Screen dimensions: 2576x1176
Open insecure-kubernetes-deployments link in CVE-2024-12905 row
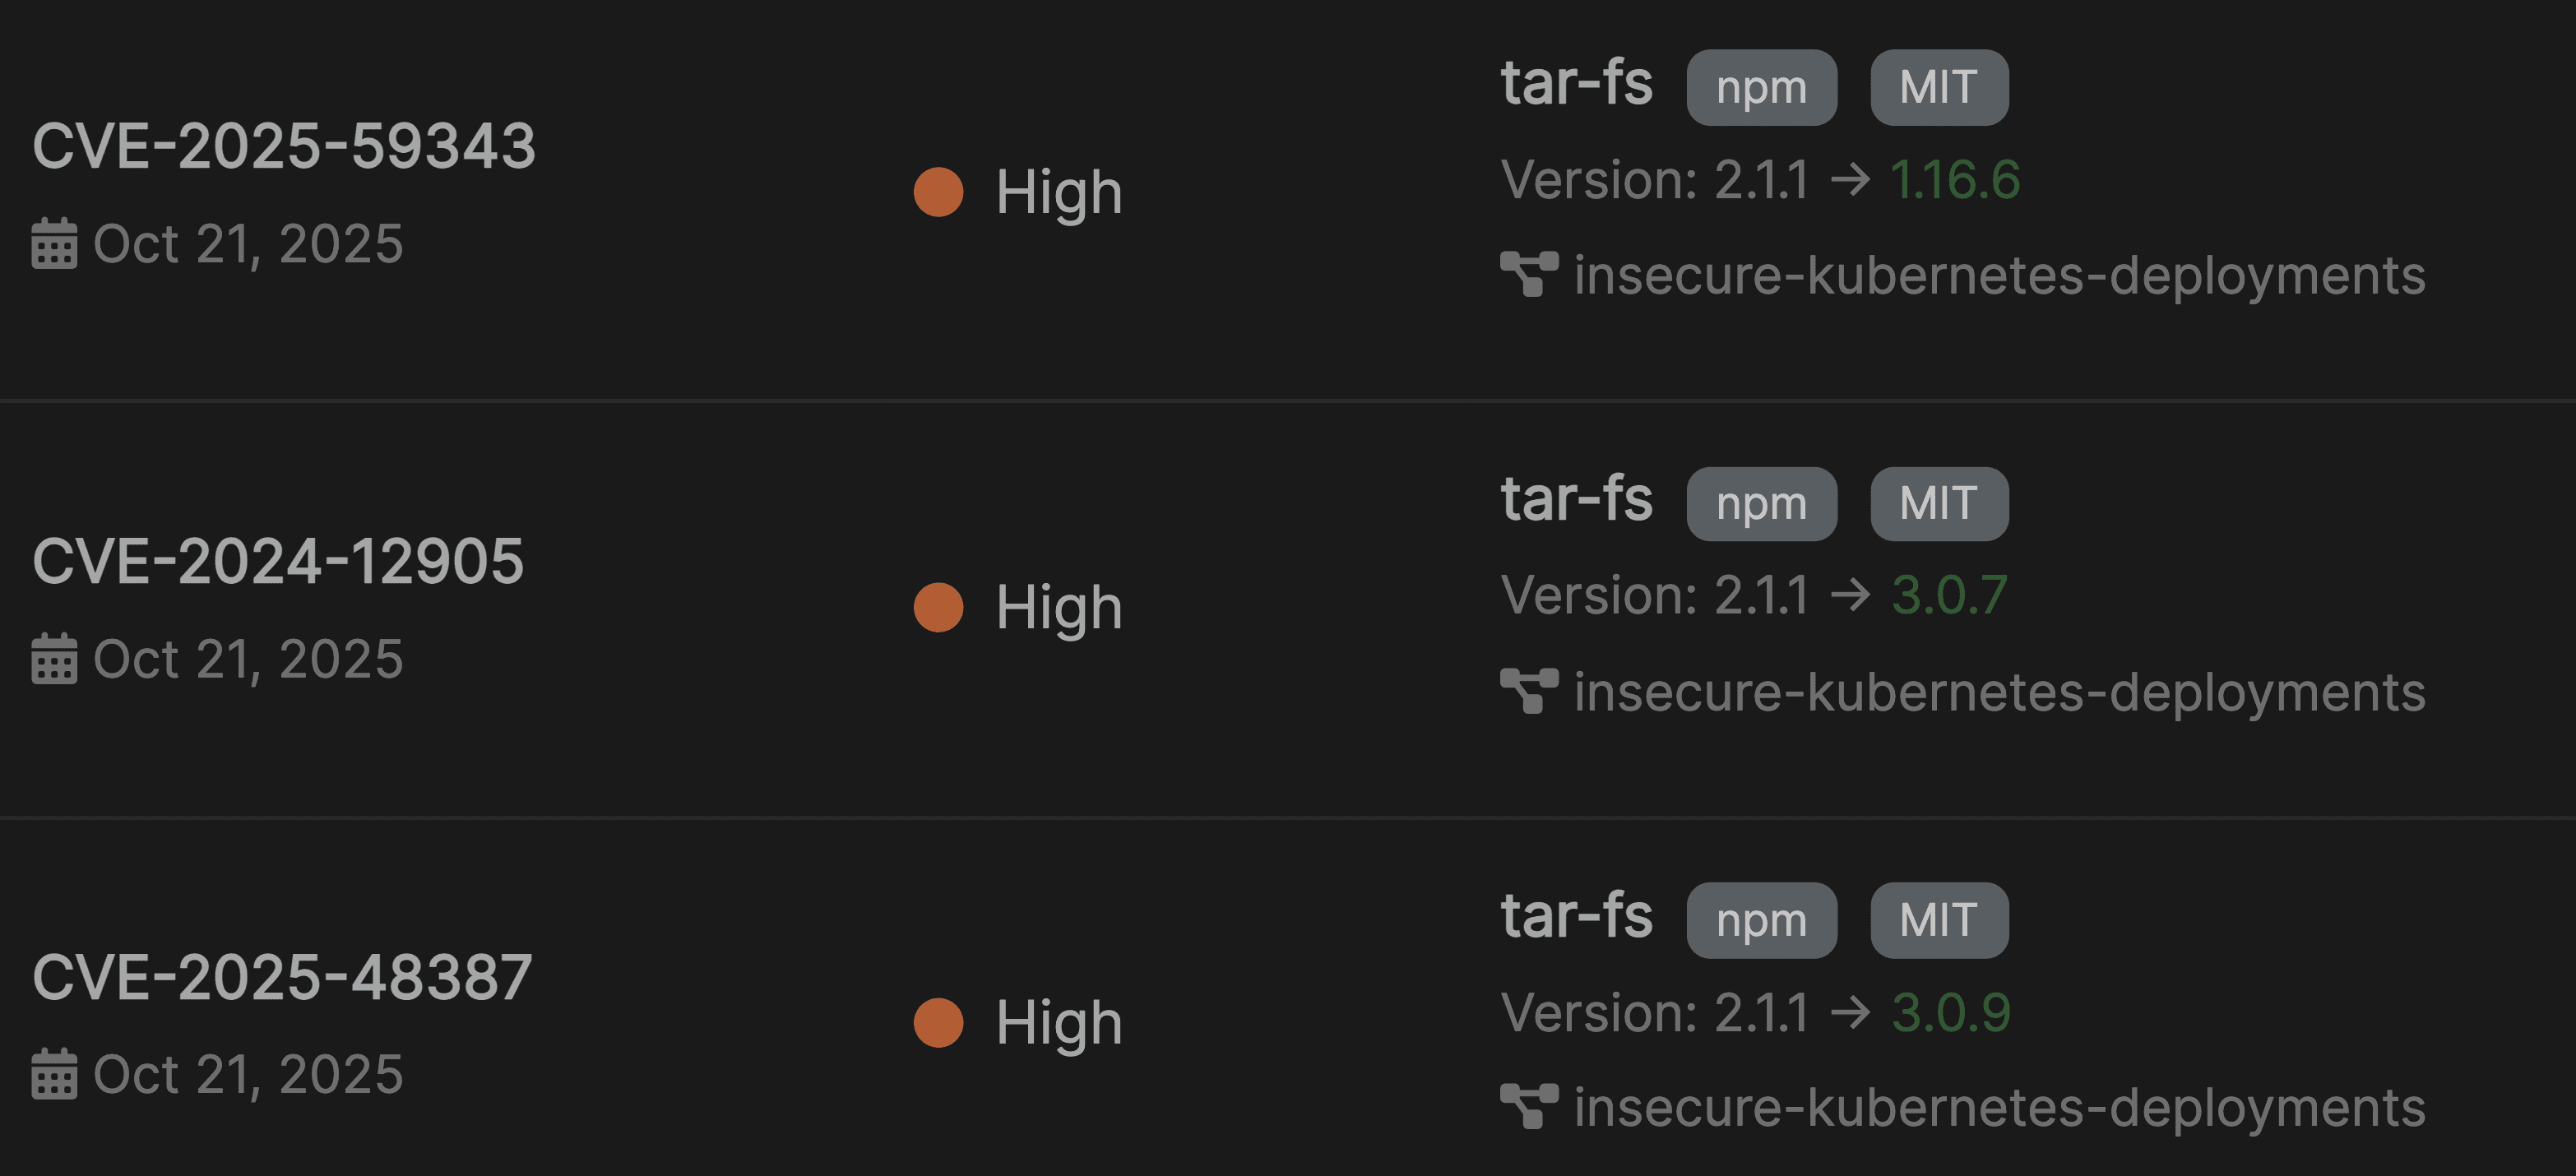click(x=1999, y=692)
